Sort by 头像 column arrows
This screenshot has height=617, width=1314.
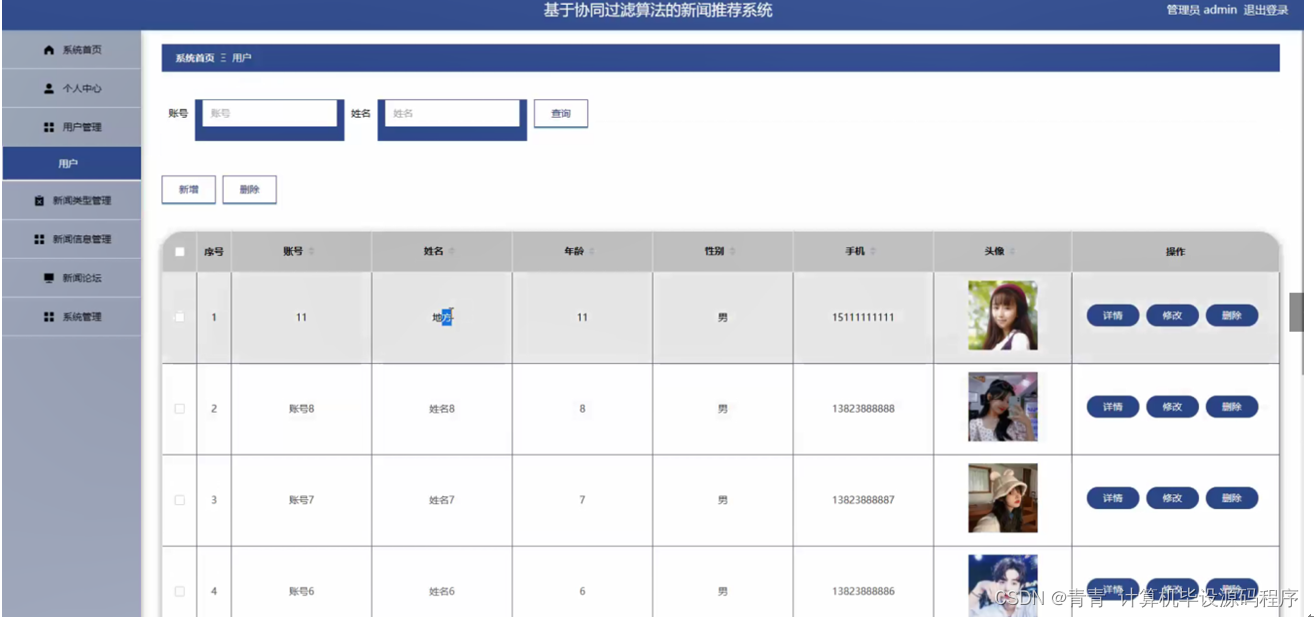(x=1013, y=252)
